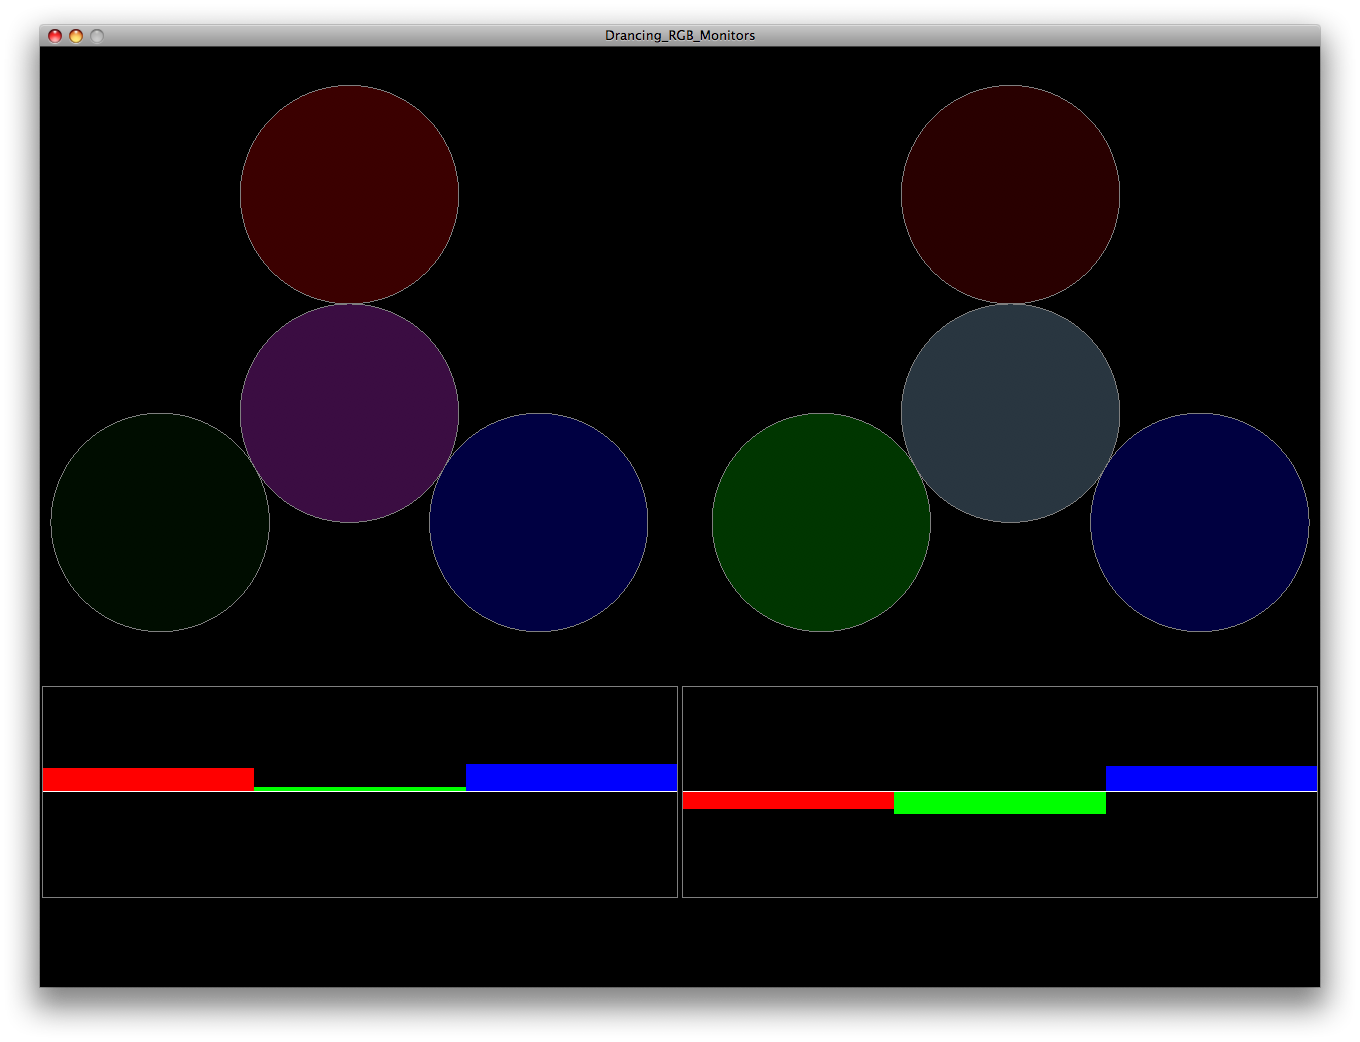
Task: Click the red bar in the right monitor
Action: click(787, 801)
